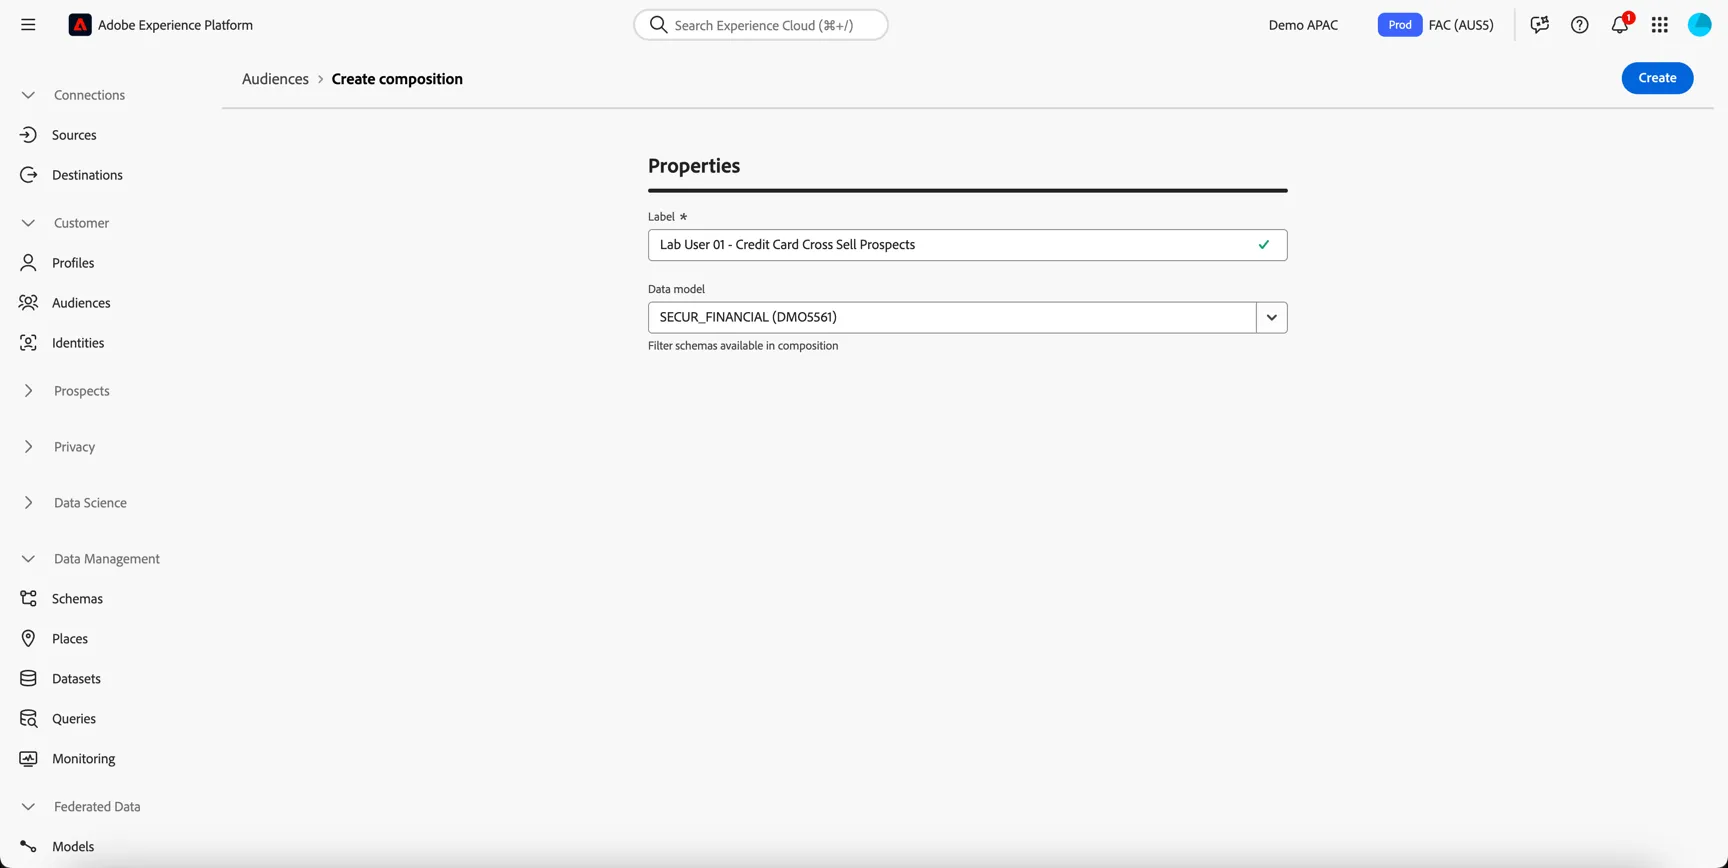This screenshot has width=1728, height=868.
Task: Collapse the Federated Data section
Action: click(28, 807)
